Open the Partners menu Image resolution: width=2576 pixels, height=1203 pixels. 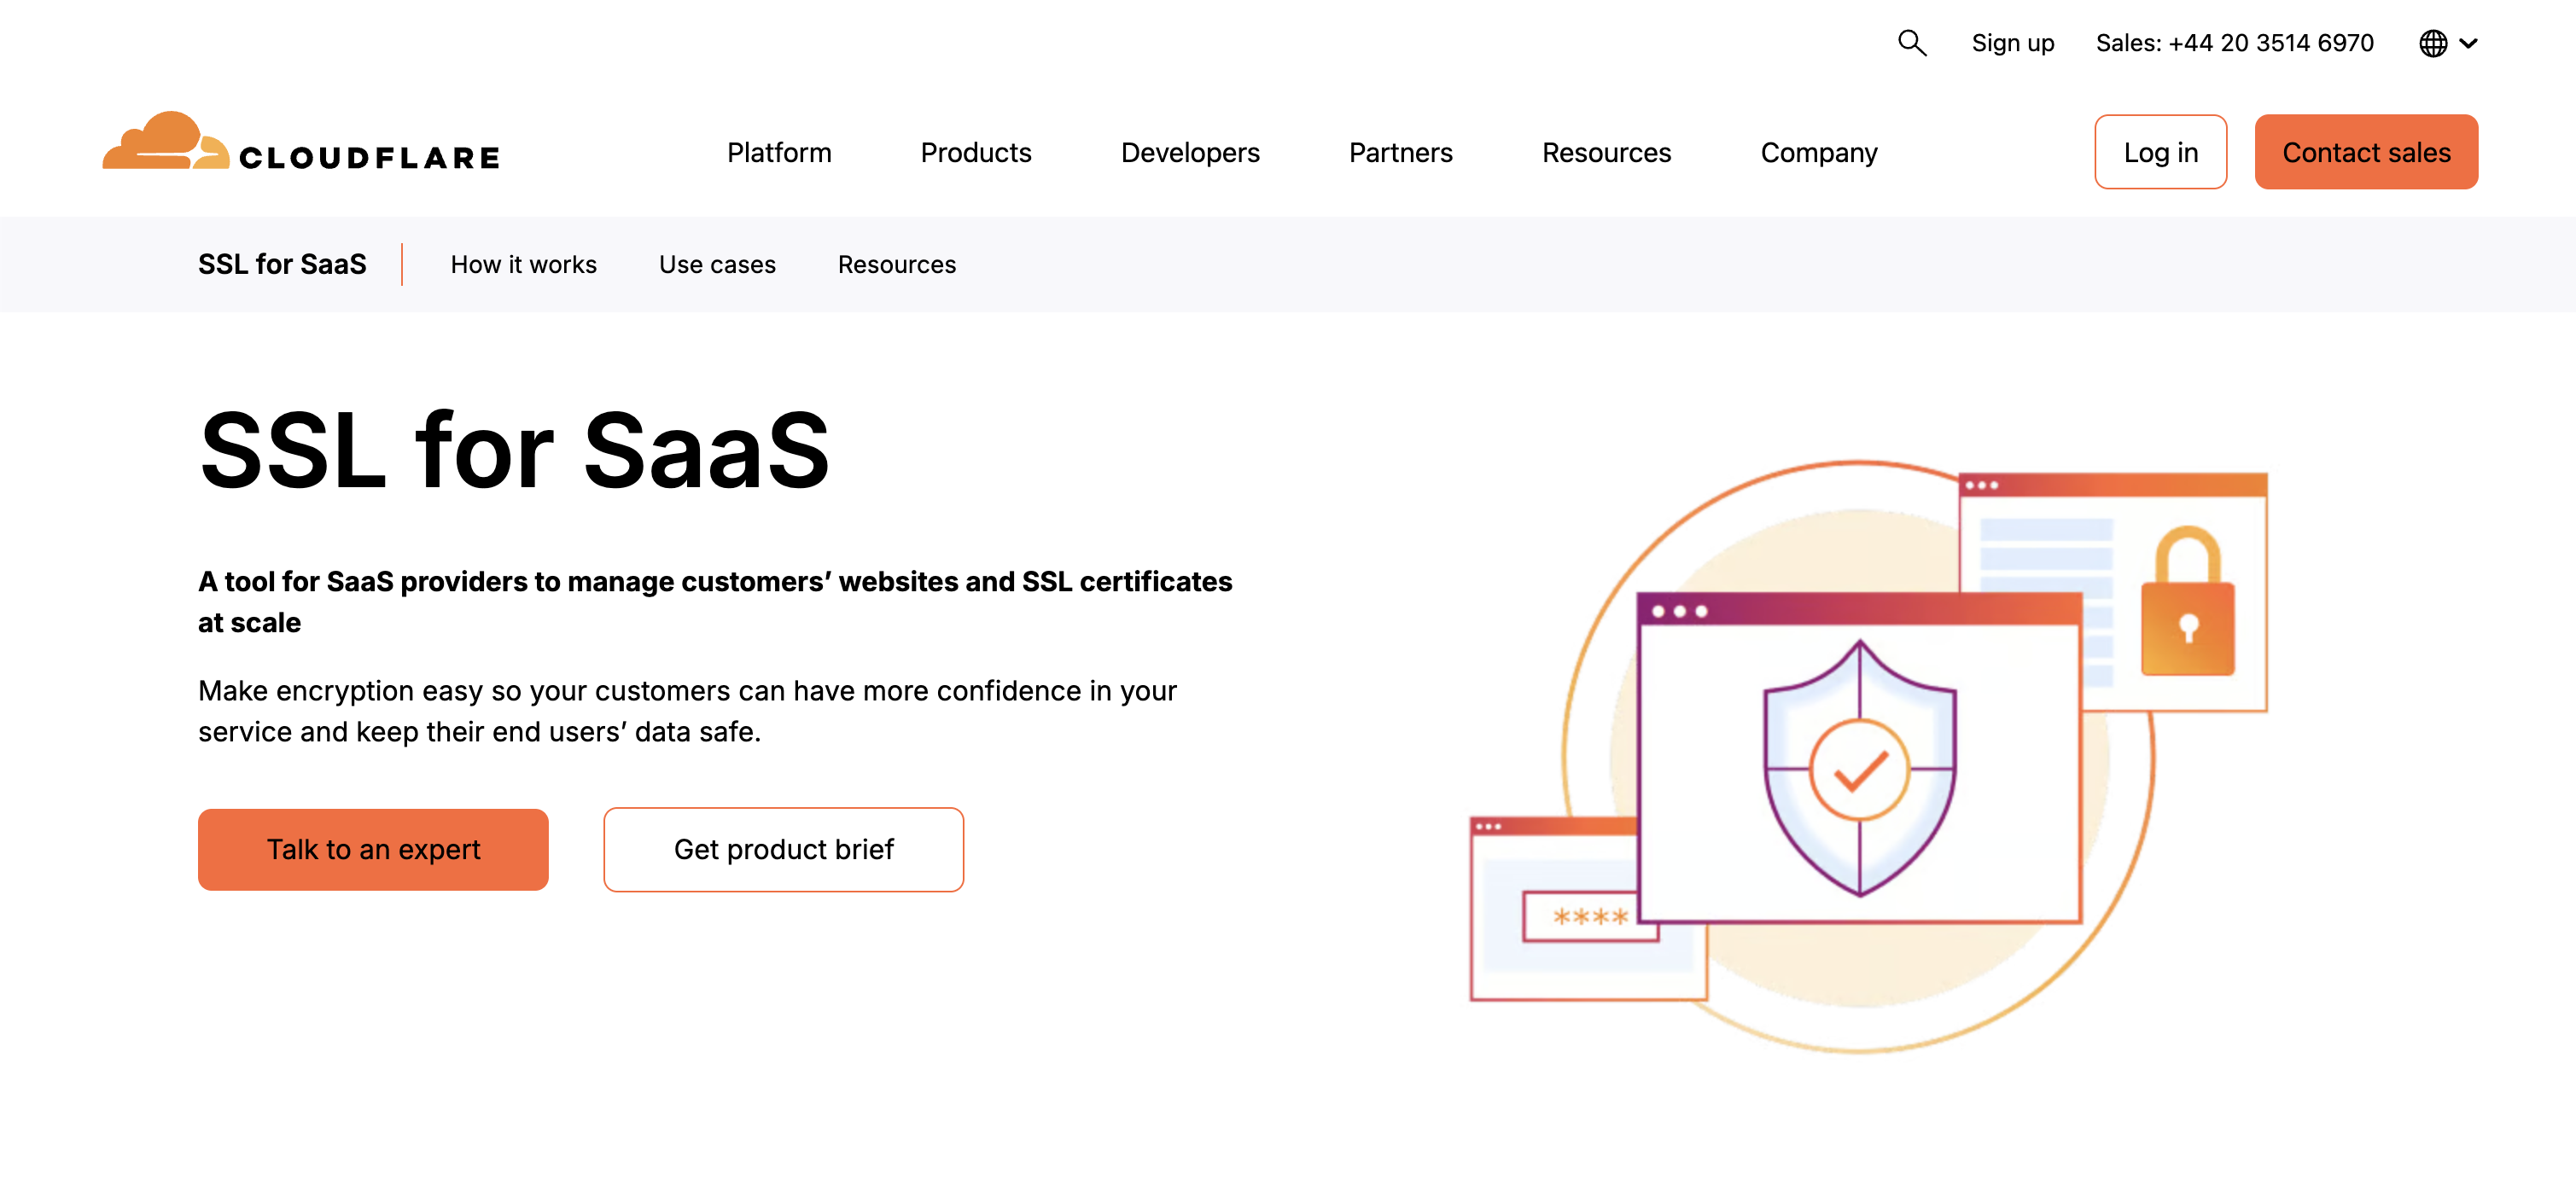pyautogui.click(x=1400, y=152)
